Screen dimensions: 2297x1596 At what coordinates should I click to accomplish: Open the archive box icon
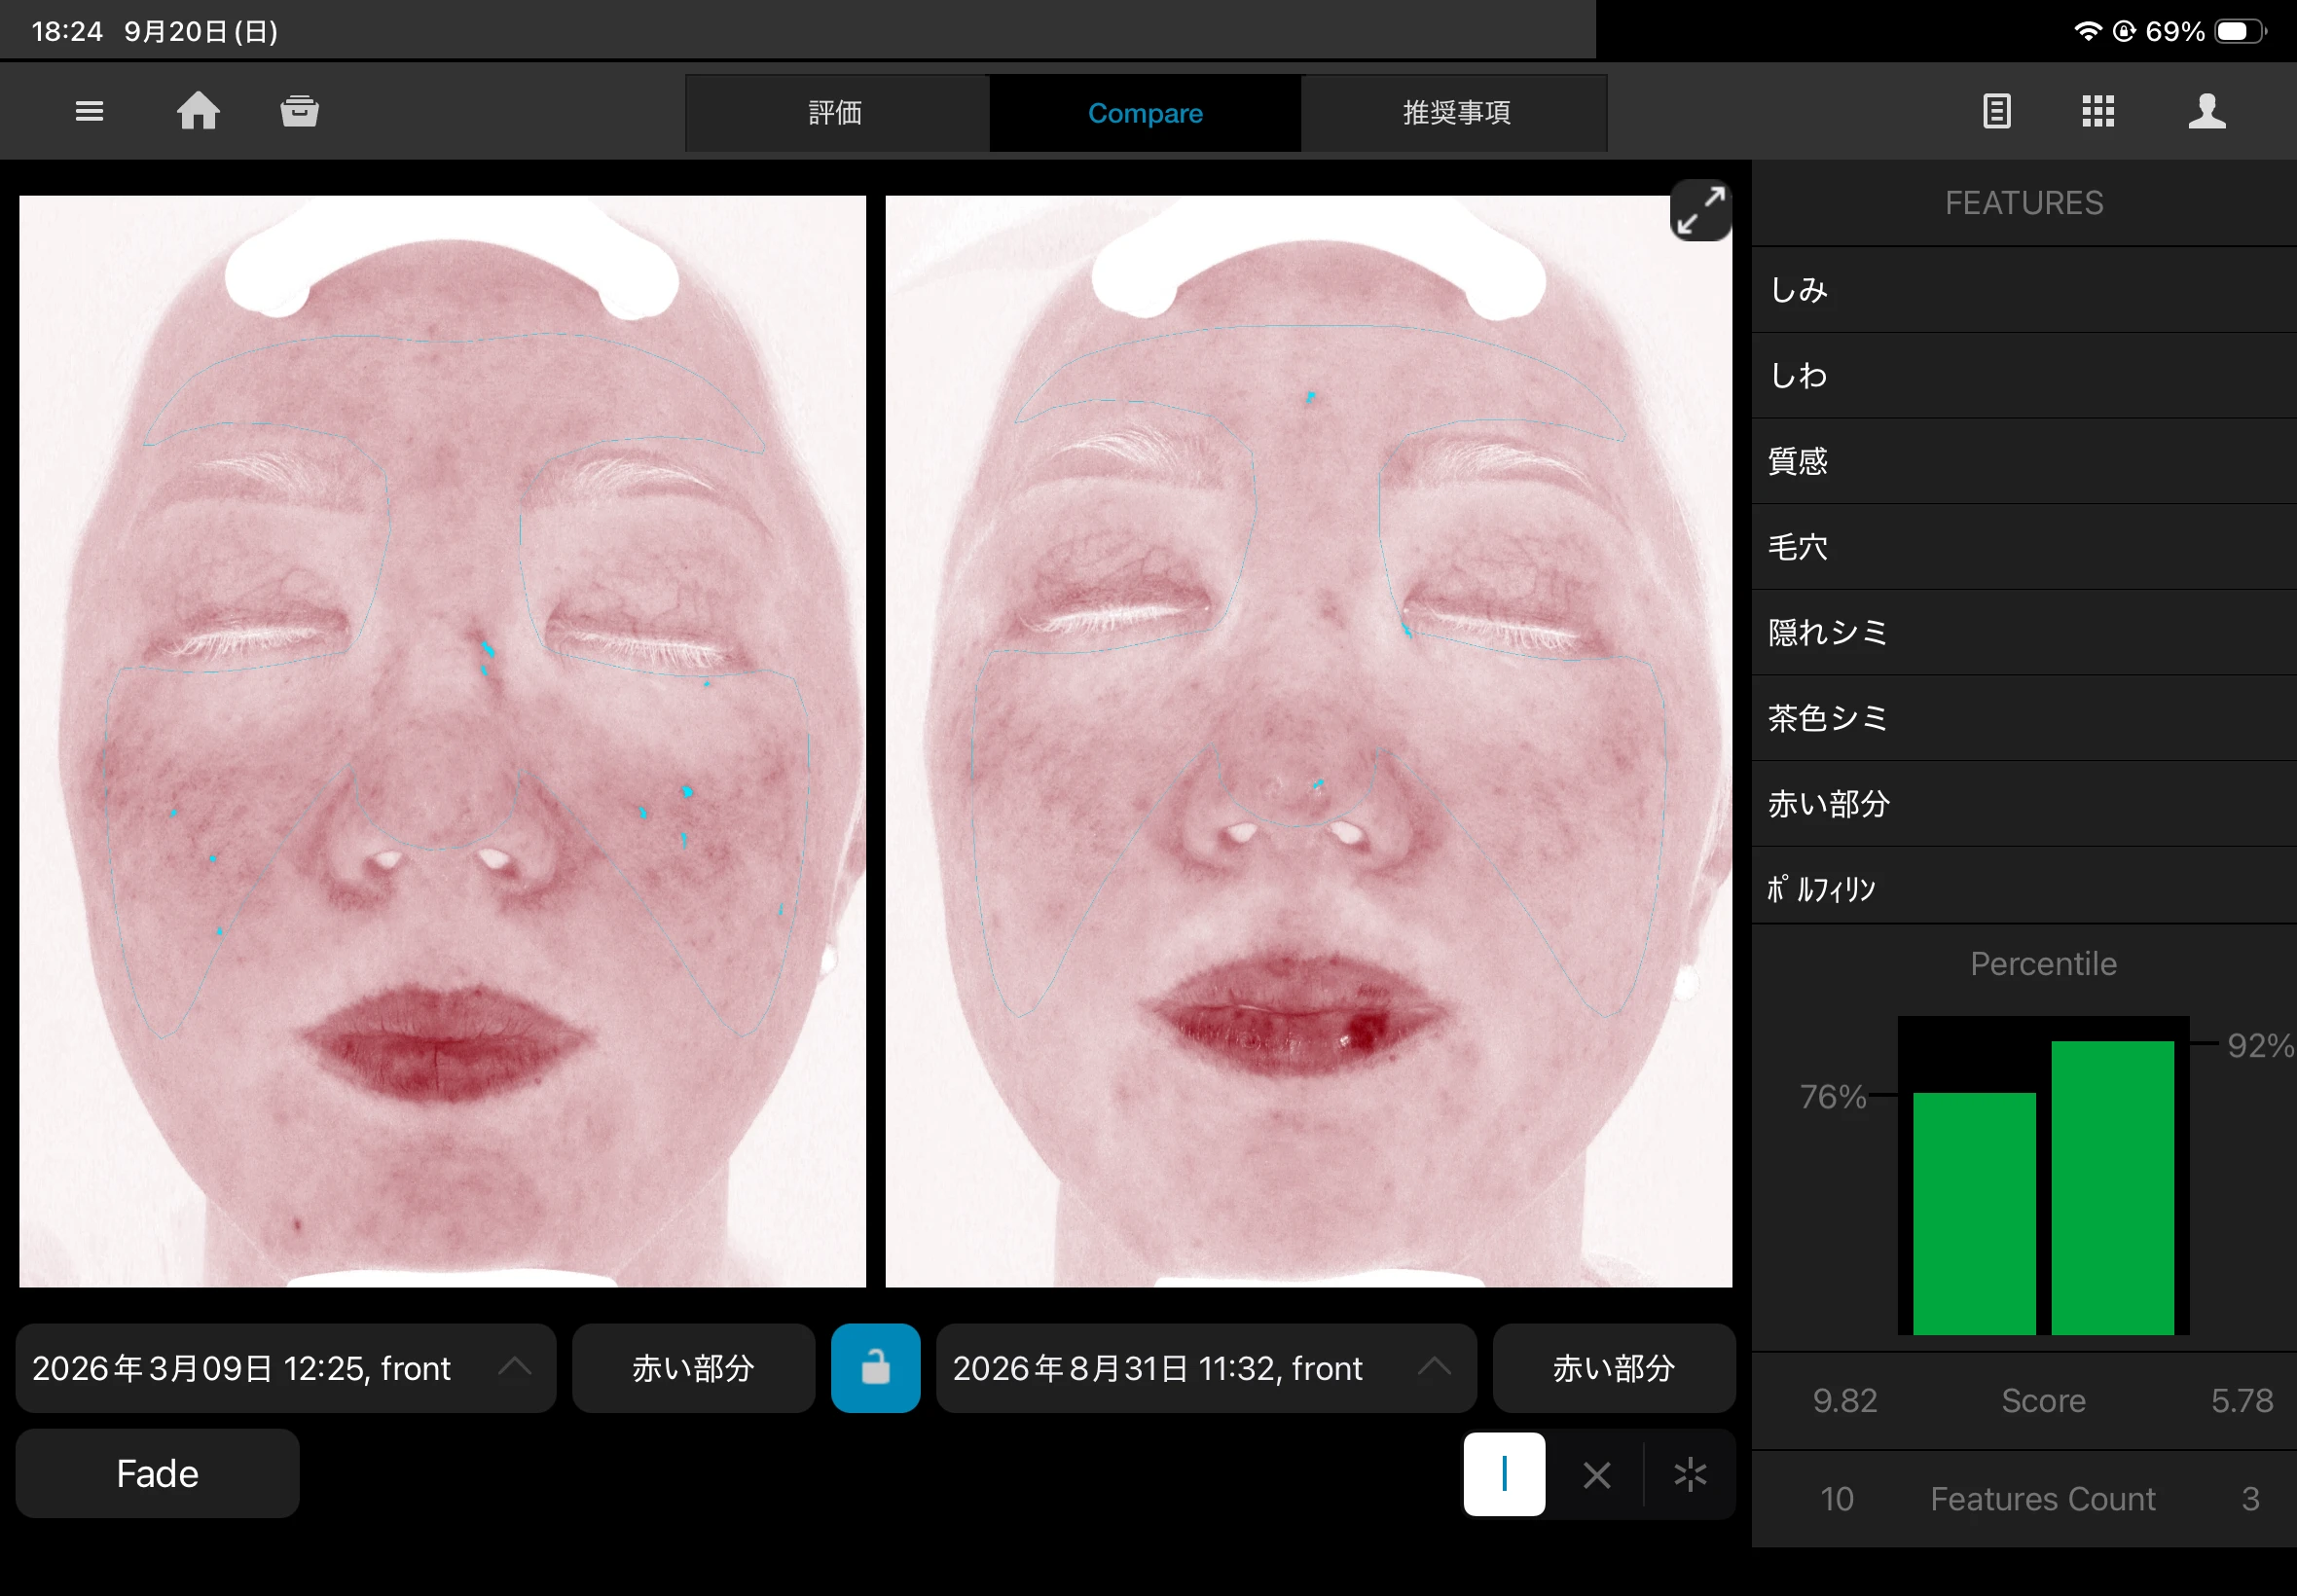[x=299, y=111]
